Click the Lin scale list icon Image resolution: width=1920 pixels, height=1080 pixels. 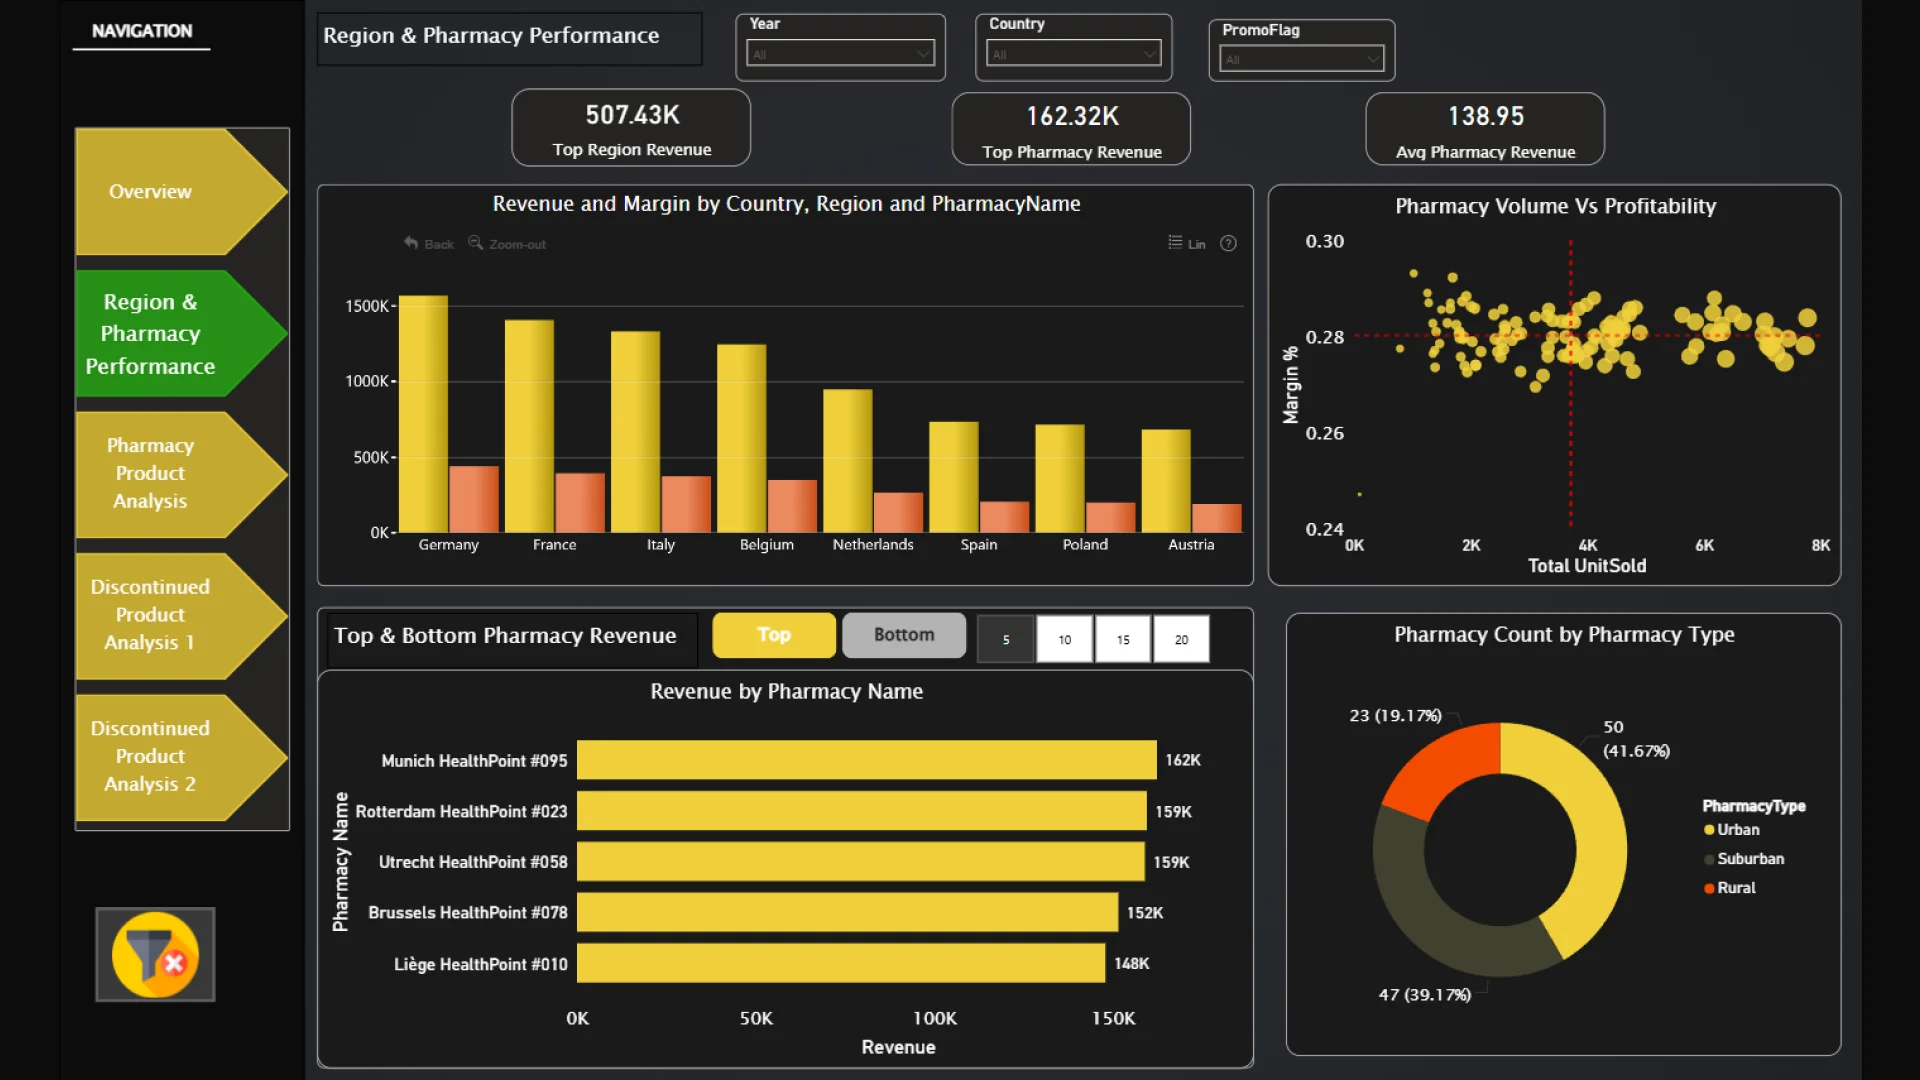(1175, 243)
